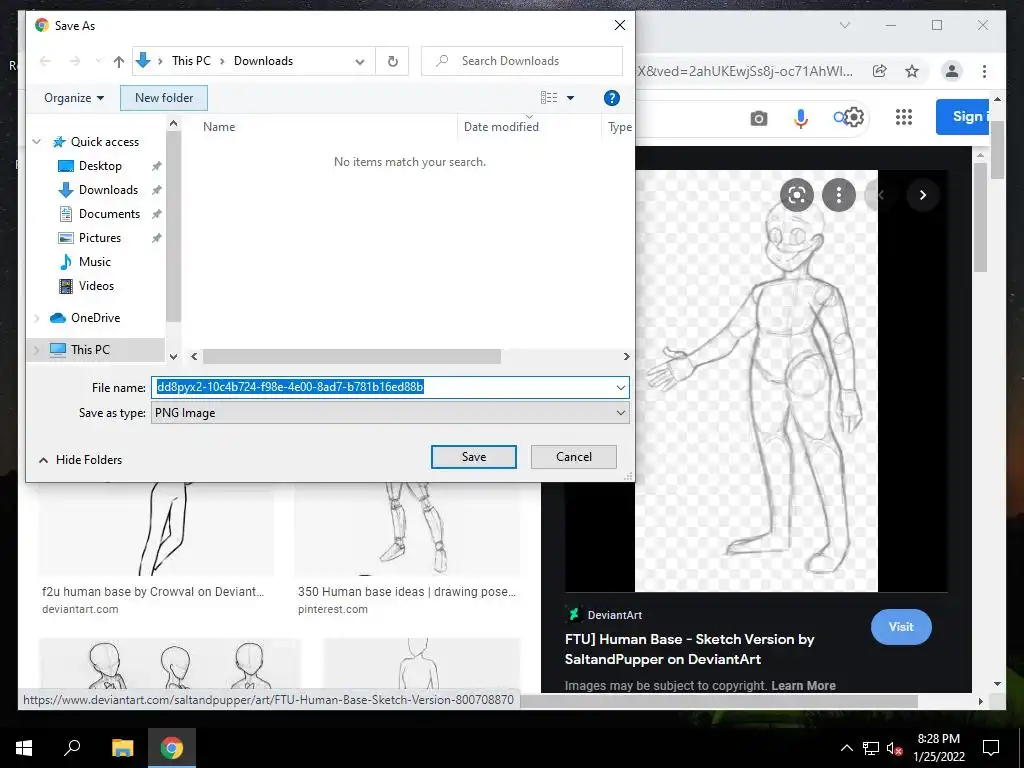Click the Learn More copyright link
Image resolution: width=1024 pixels, height=768 pixels.
(803, 686)
